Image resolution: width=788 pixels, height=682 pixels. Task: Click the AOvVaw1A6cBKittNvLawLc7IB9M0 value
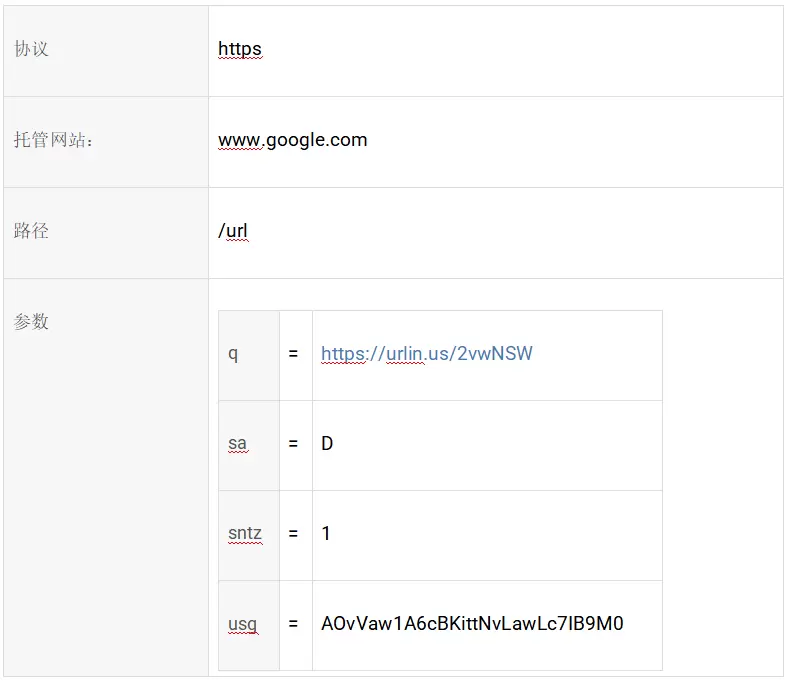click(x=472, y=625)
